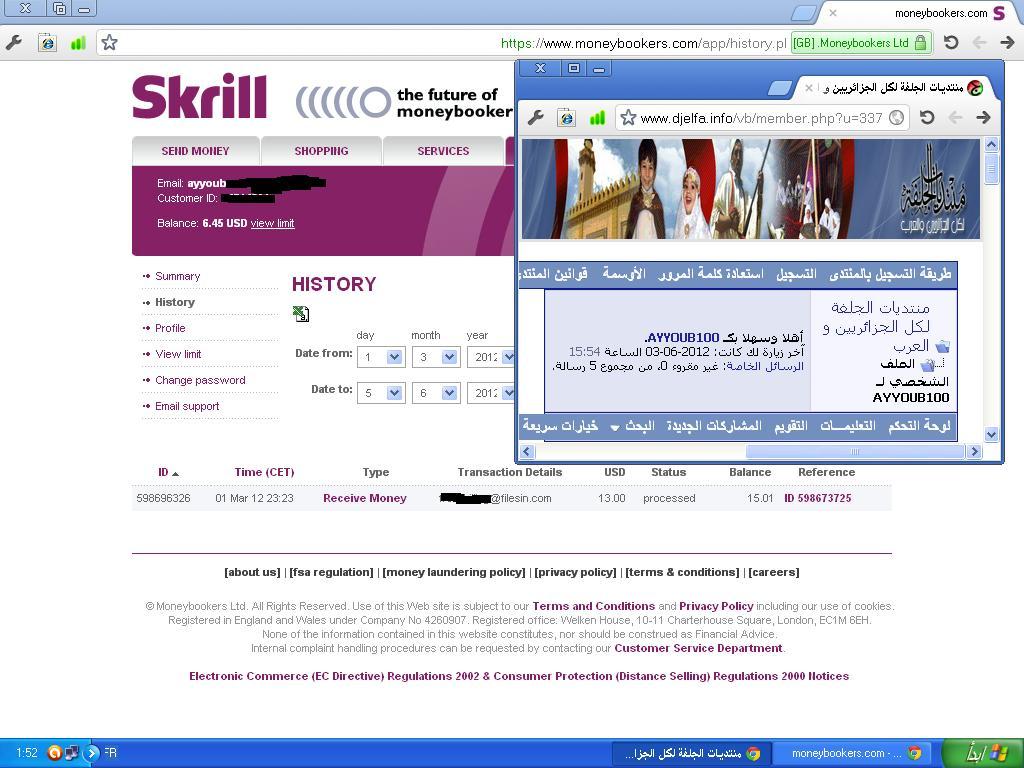Open reference ID 598673725
The width and height of the screenshot is (1024, 768).
(x=818, y=498)
